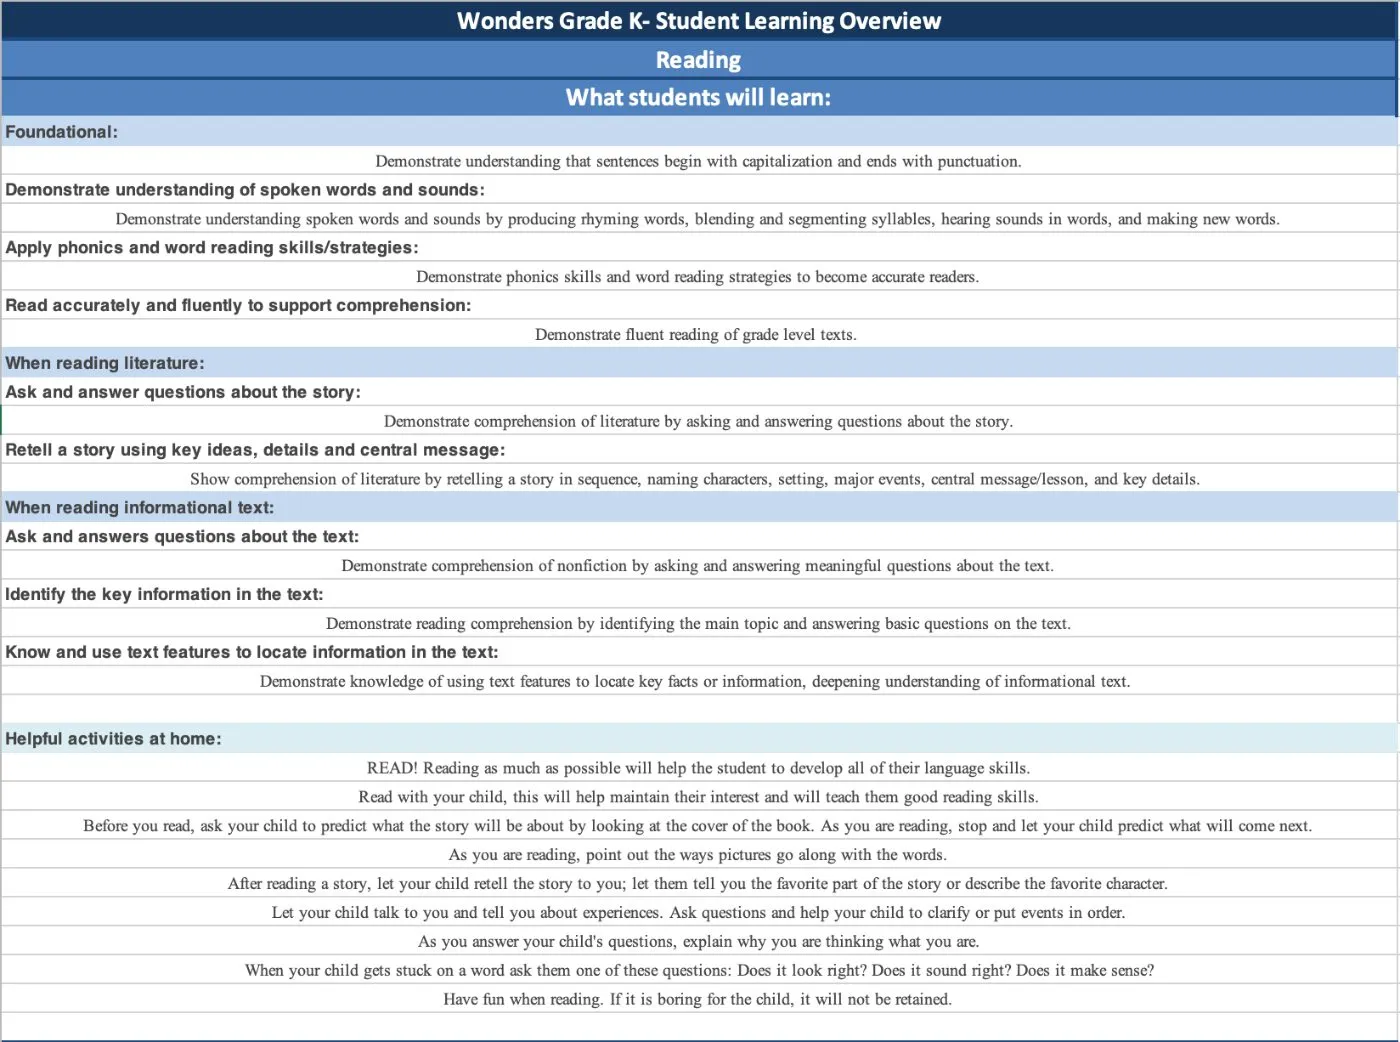Image resolution: width=1400 pixels, height=1042 pixels.
Task: Click 'Demonstrate understanding of spoken words and sounds:' heading
Action: pos(699,190)
